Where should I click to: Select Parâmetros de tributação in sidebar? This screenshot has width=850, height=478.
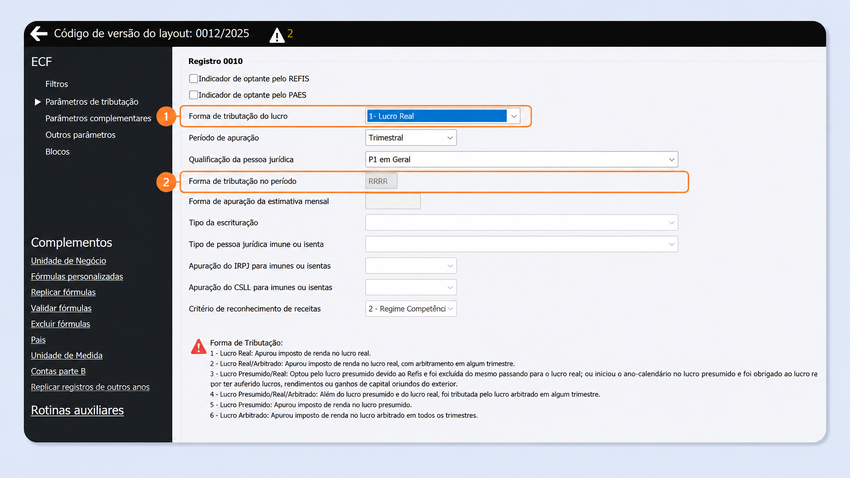[x=92, y=102]
